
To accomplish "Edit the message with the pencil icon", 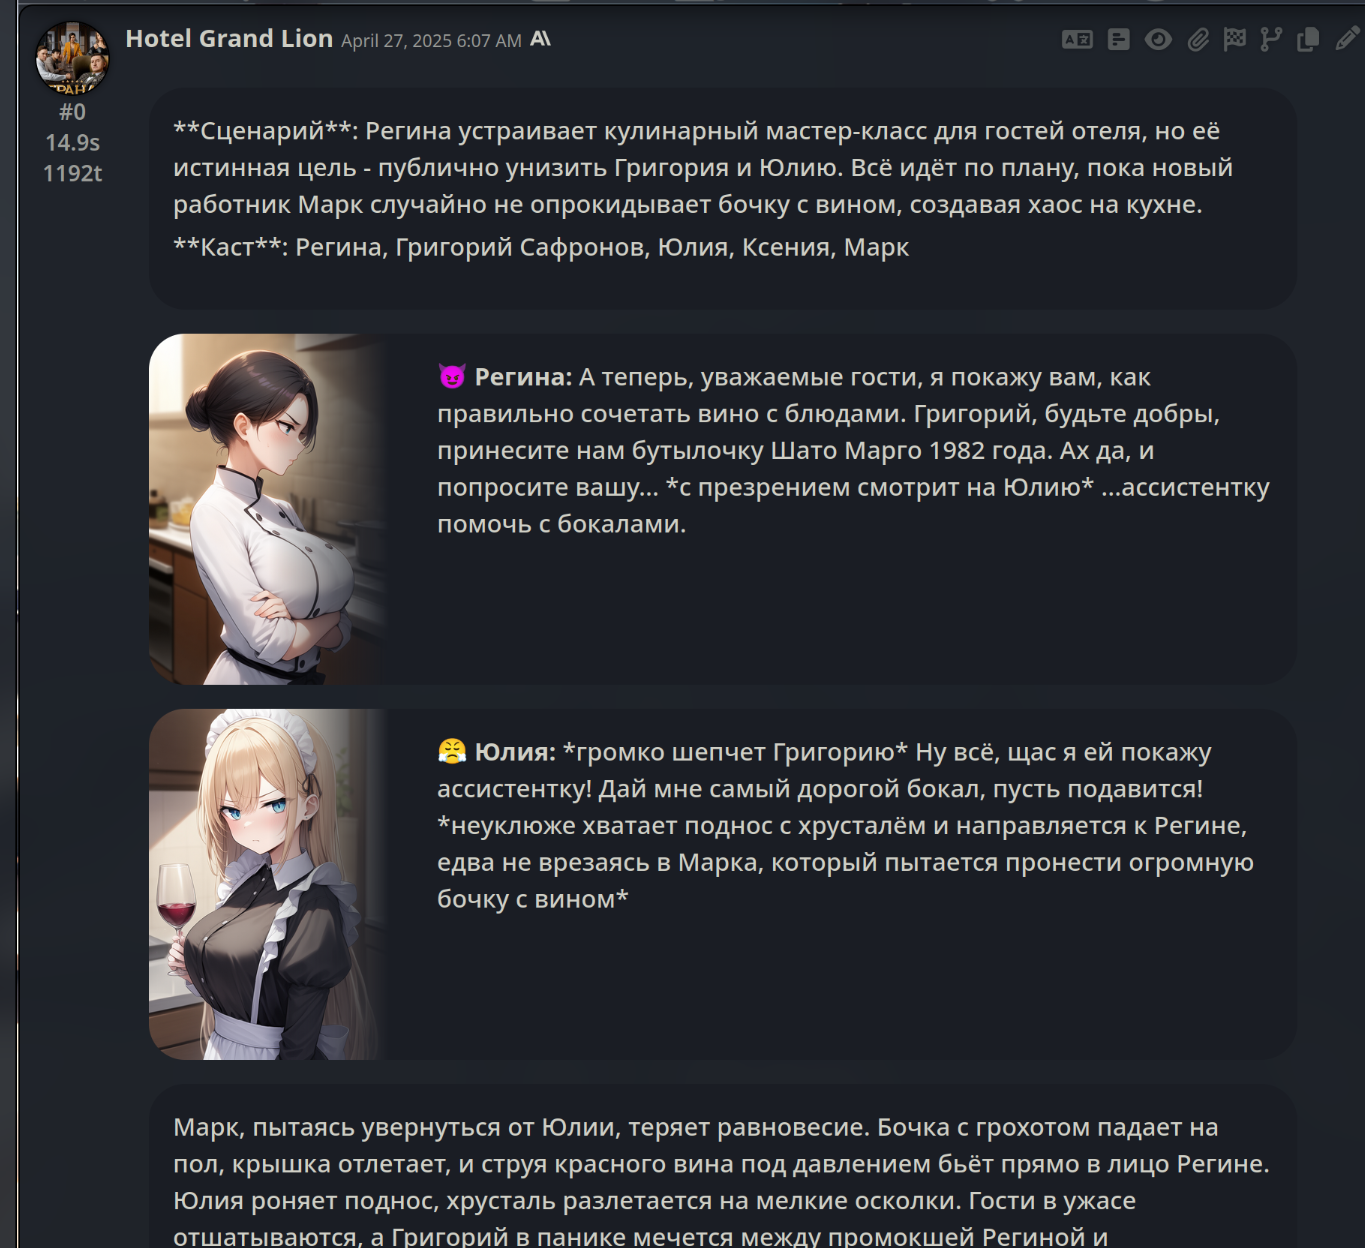I will [1347, 39].
